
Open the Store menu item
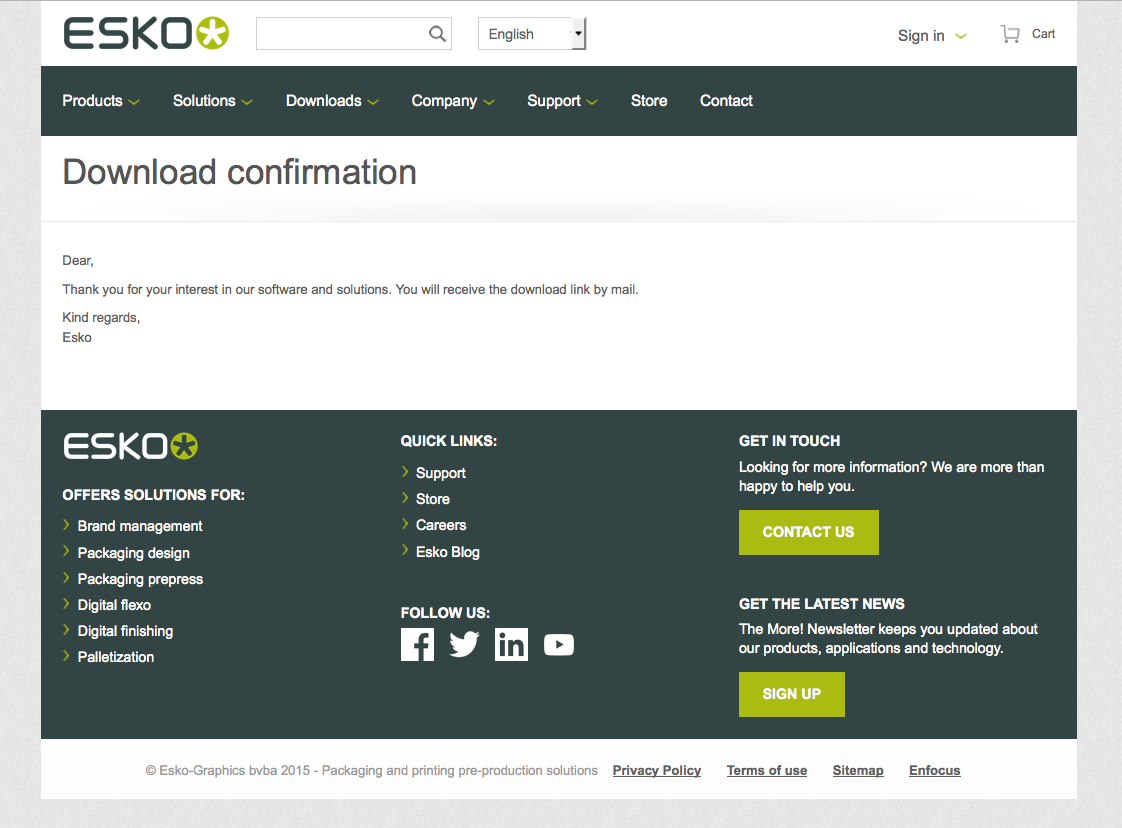coord(649,101)
